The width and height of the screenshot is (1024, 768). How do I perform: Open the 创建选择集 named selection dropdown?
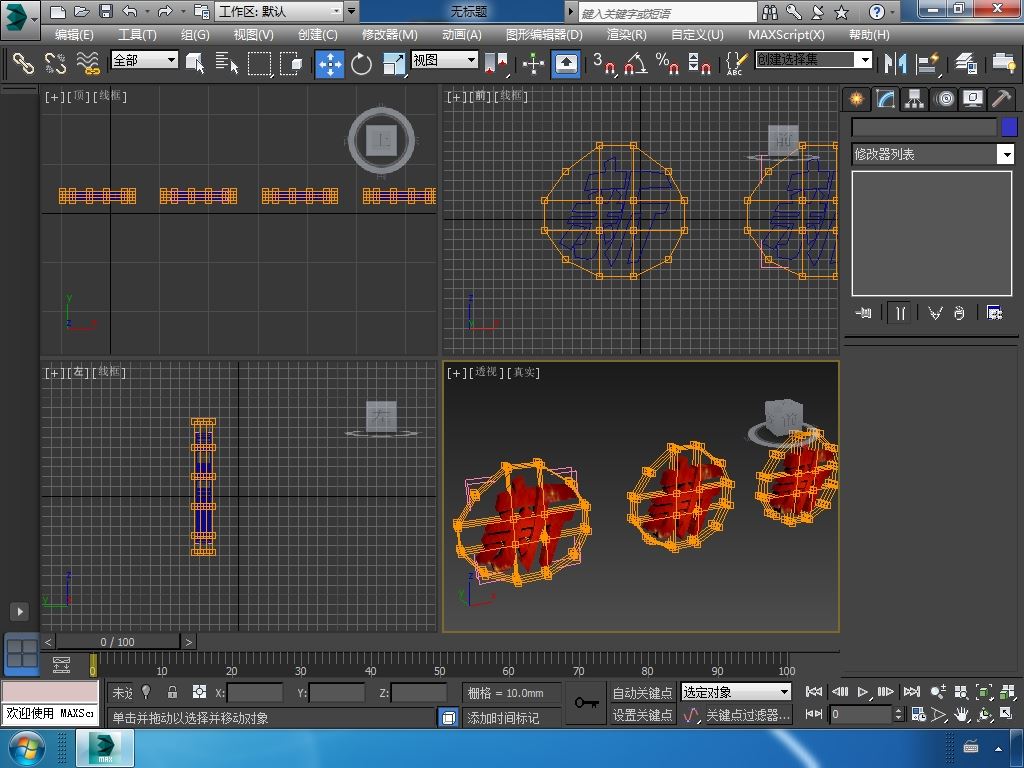814,60
